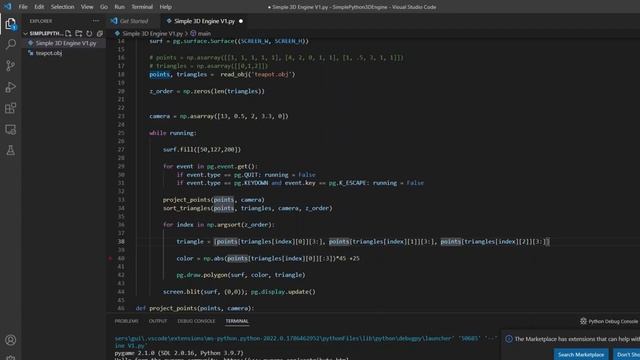
Task: Click line number 38 in the gutter
Action: click(x=121, y=242)
